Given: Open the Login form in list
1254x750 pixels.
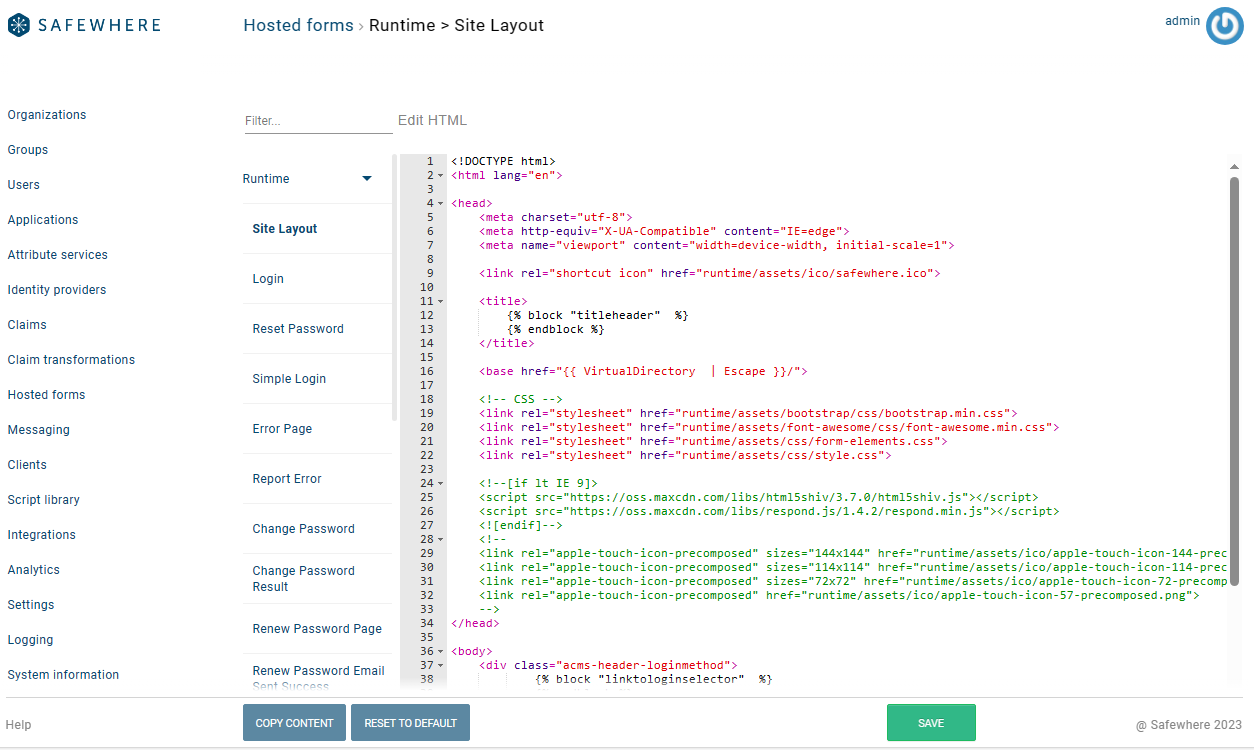Looking at the screenshot, I should 268,279.
